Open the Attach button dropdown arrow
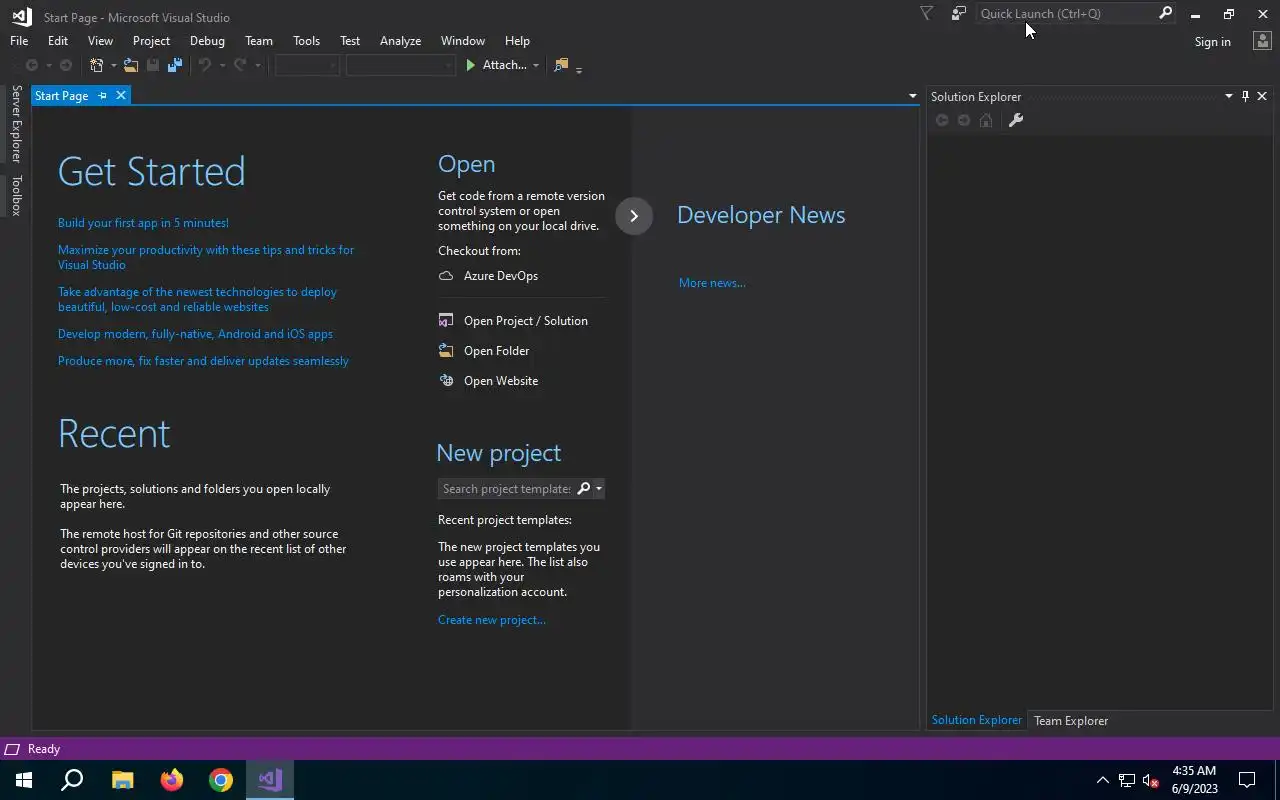Screen dimensions: 1280x800 point(536,65)
